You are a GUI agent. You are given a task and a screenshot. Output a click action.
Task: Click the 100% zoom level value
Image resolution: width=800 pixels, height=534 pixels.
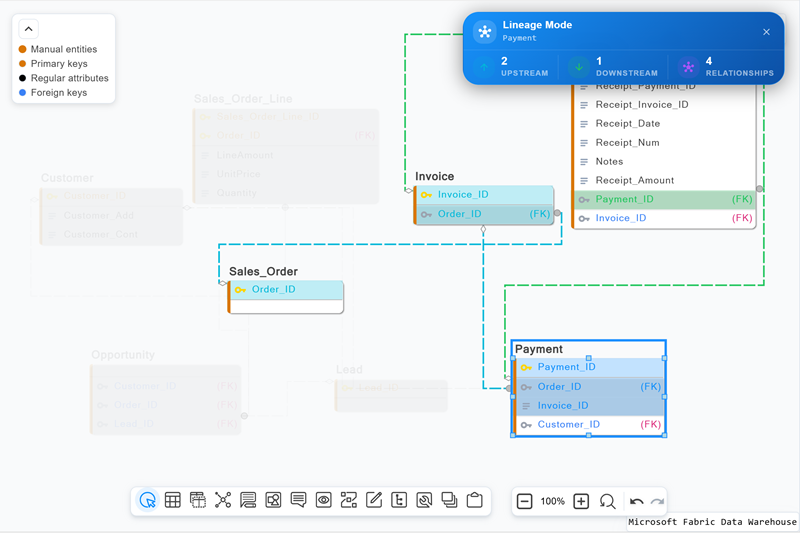tap(553, 501)
